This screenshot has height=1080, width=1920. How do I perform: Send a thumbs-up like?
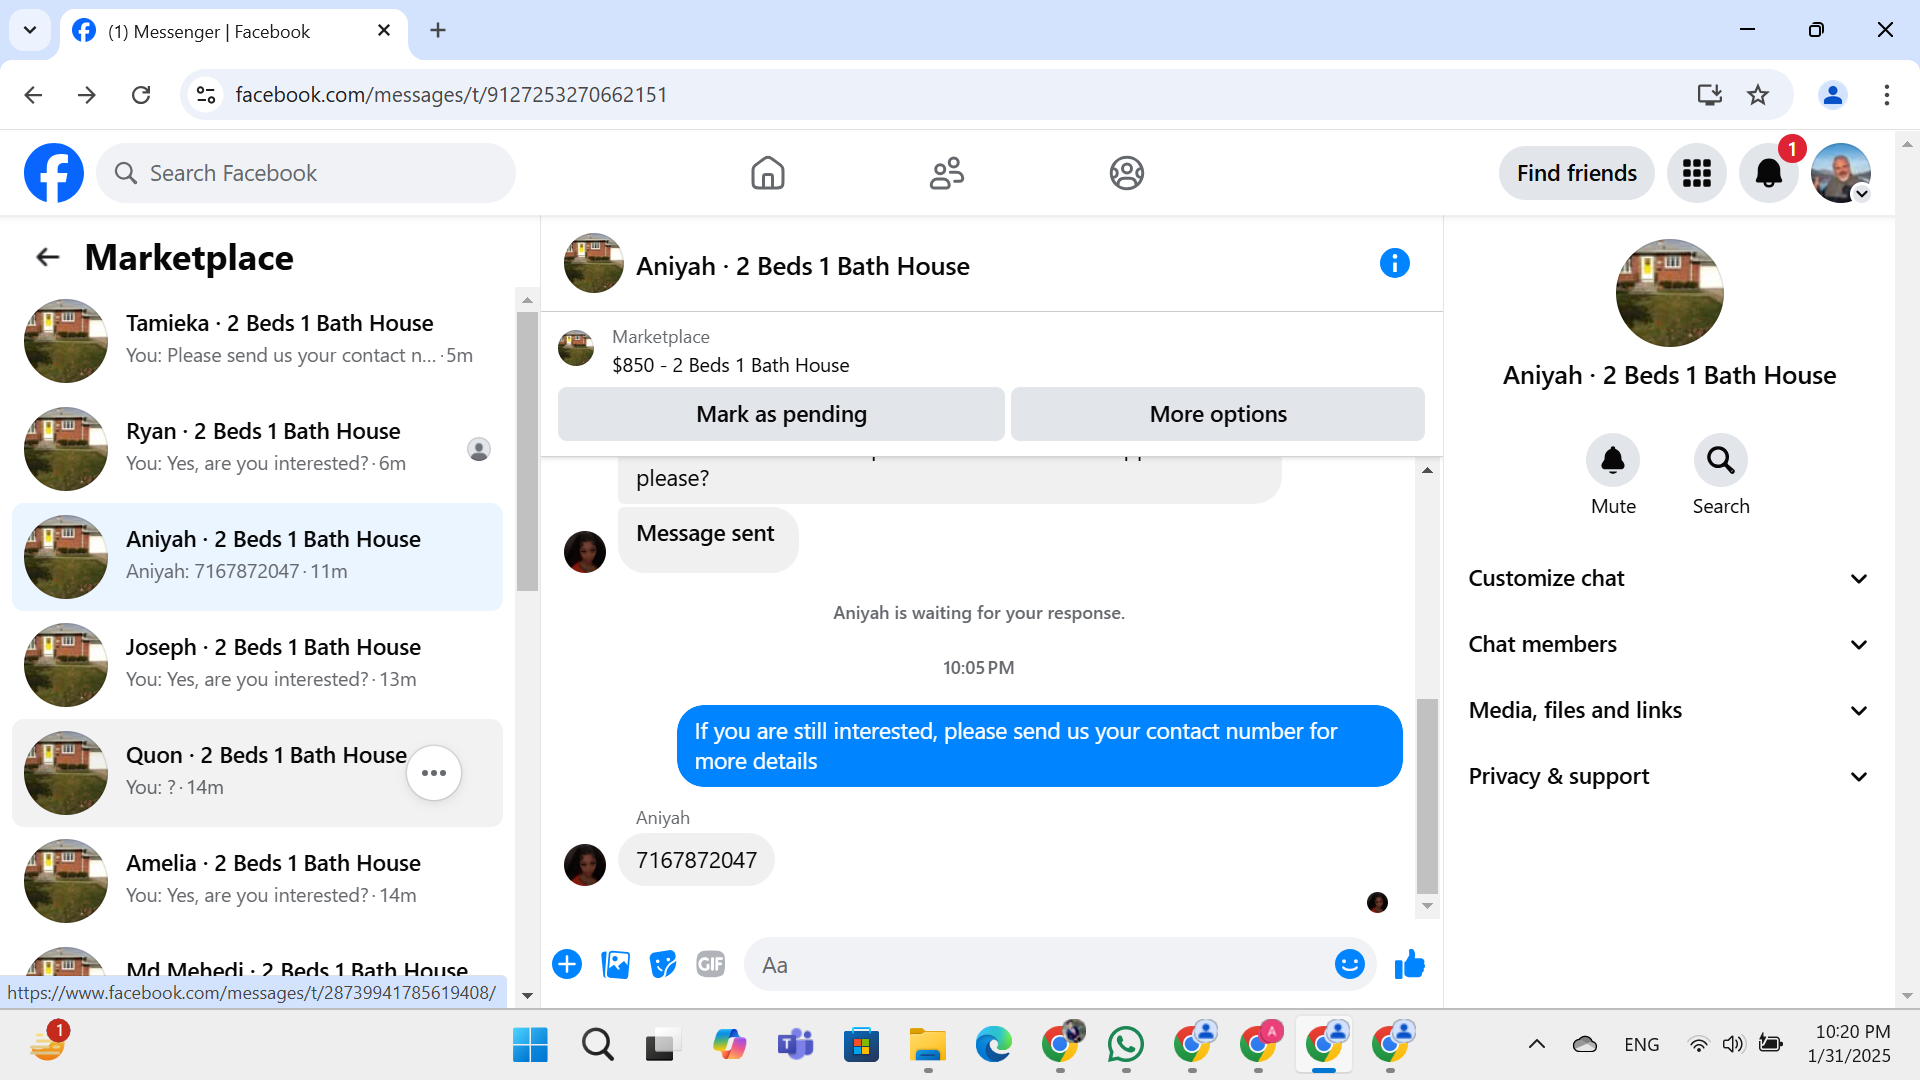coord(1409,964)
